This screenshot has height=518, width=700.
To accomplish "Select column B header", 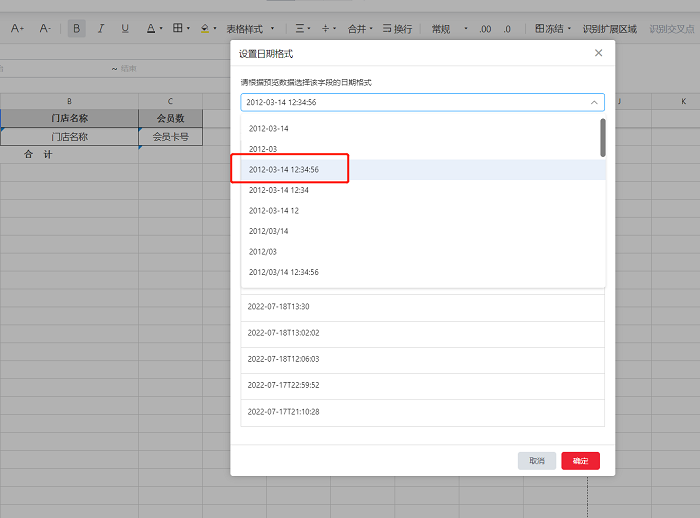I will point(69,101).
